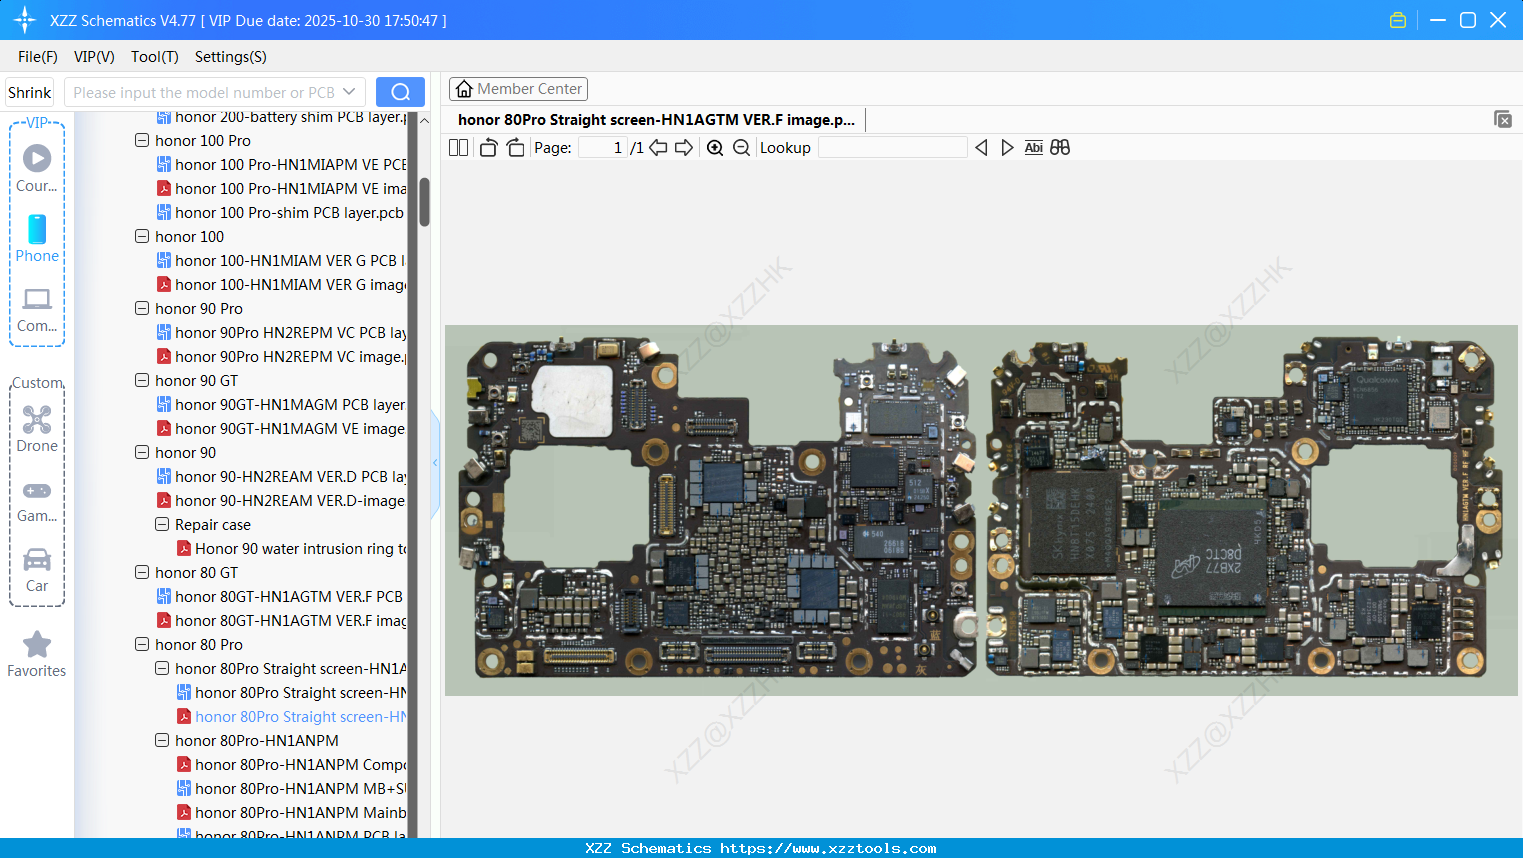
Task: Open honor 80Pro-HN1ANPM Component PDF
Action: click(291, 765)
